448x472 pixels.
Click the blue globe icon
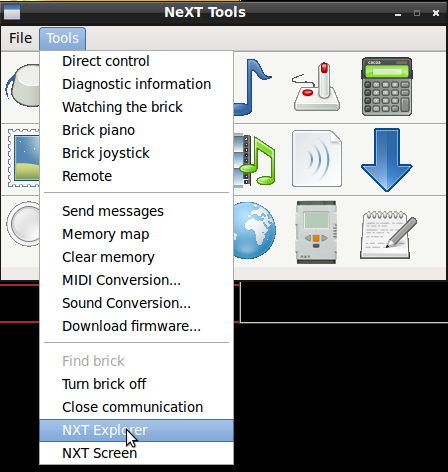(x=255, y=230)
